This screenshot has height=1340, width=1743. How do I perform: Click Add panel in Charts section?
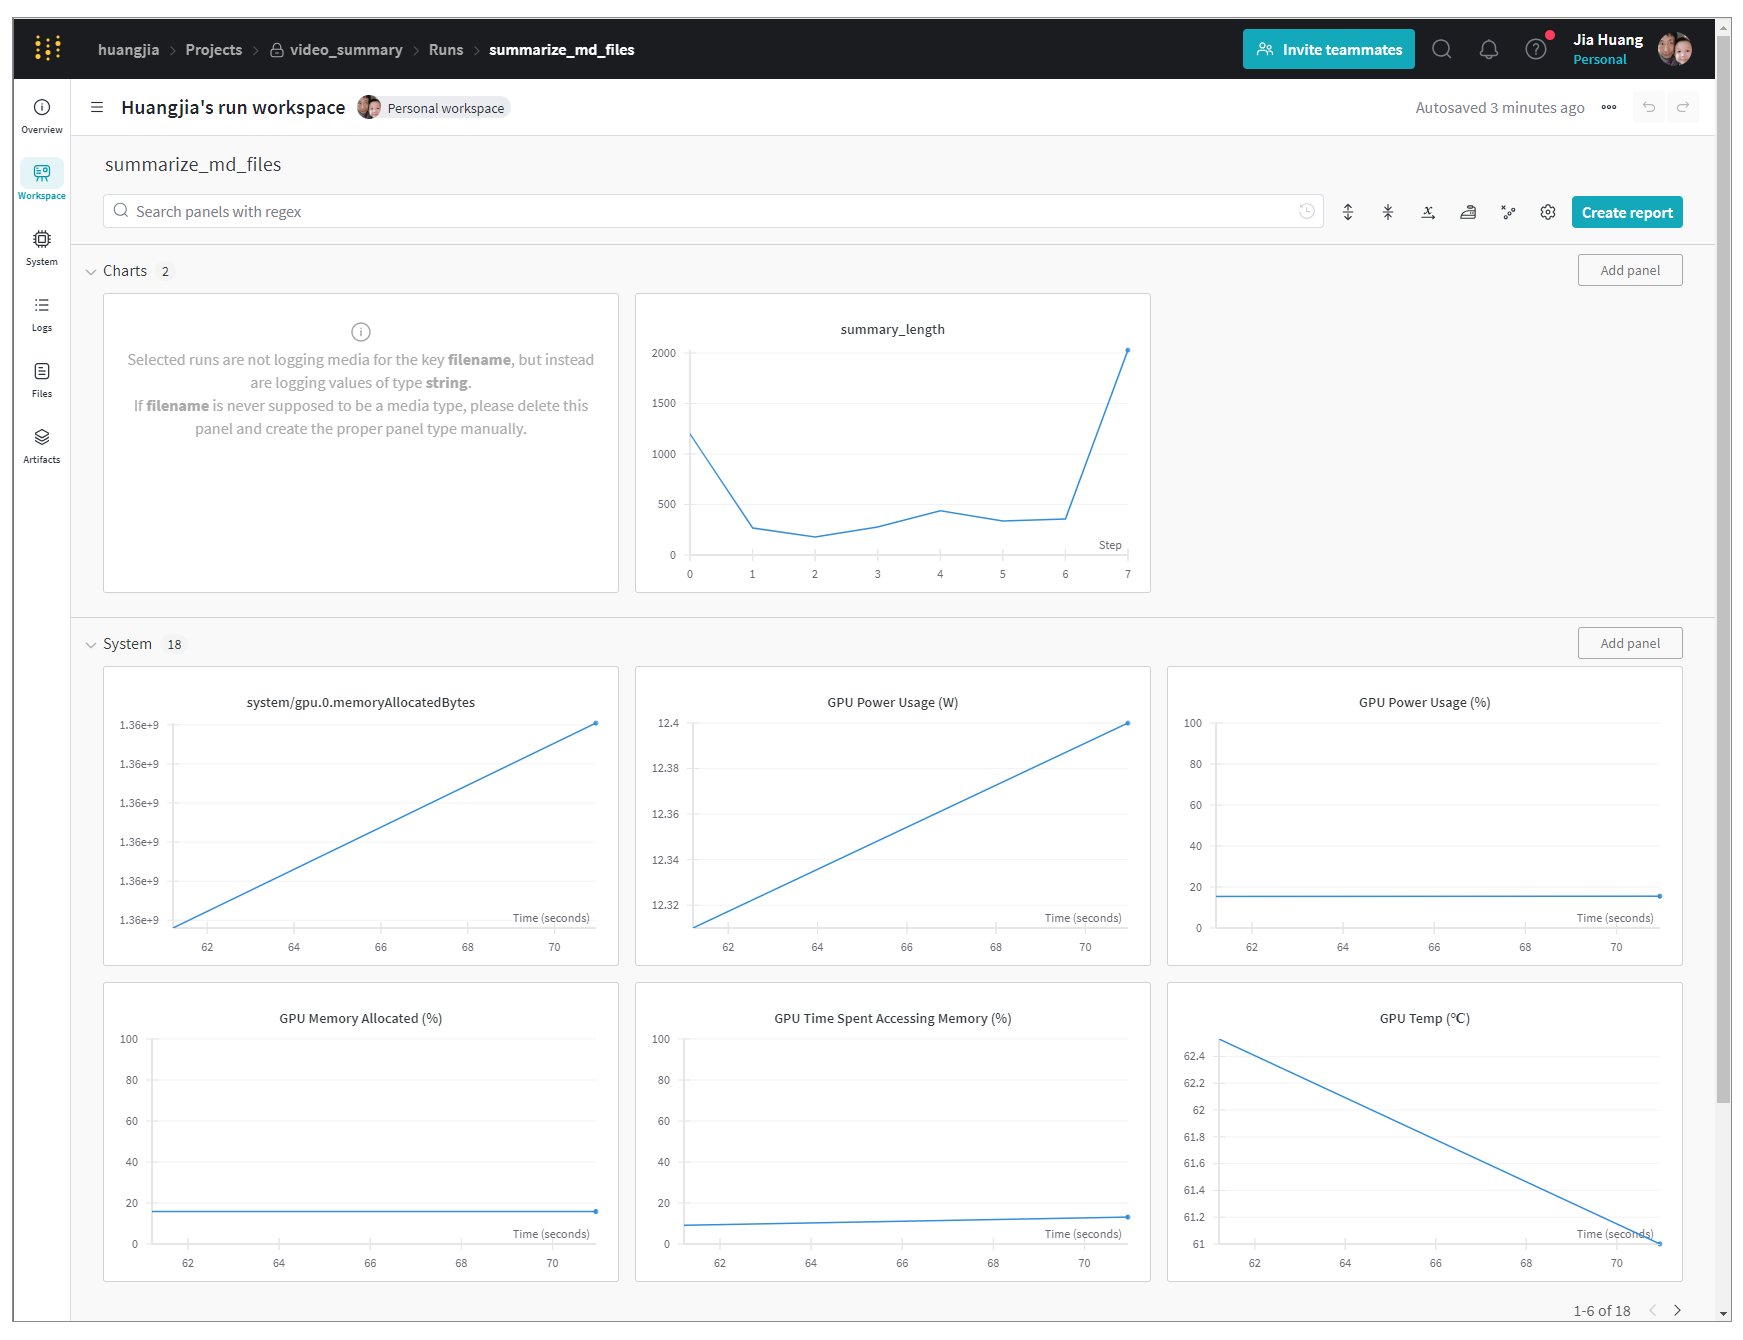coord(1629,270)
